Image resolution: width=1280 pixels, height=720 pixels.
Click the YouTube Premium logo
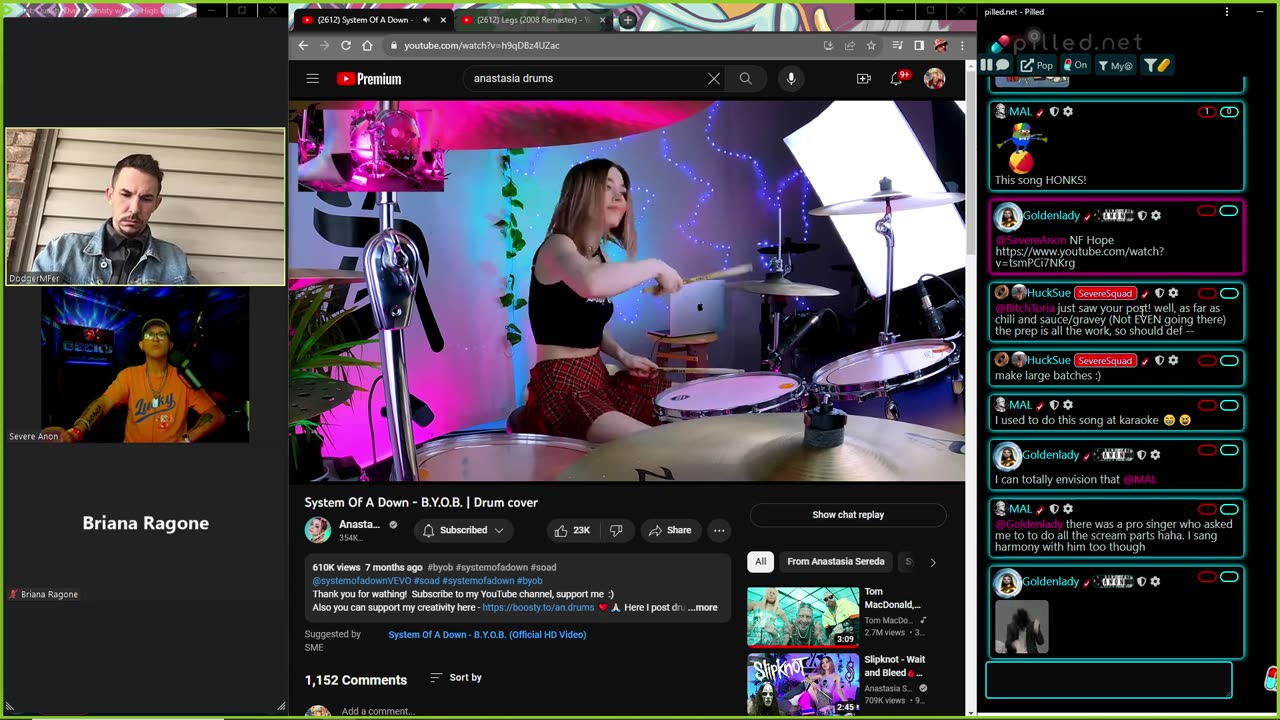pyautogui.click(x=369, y=79)
